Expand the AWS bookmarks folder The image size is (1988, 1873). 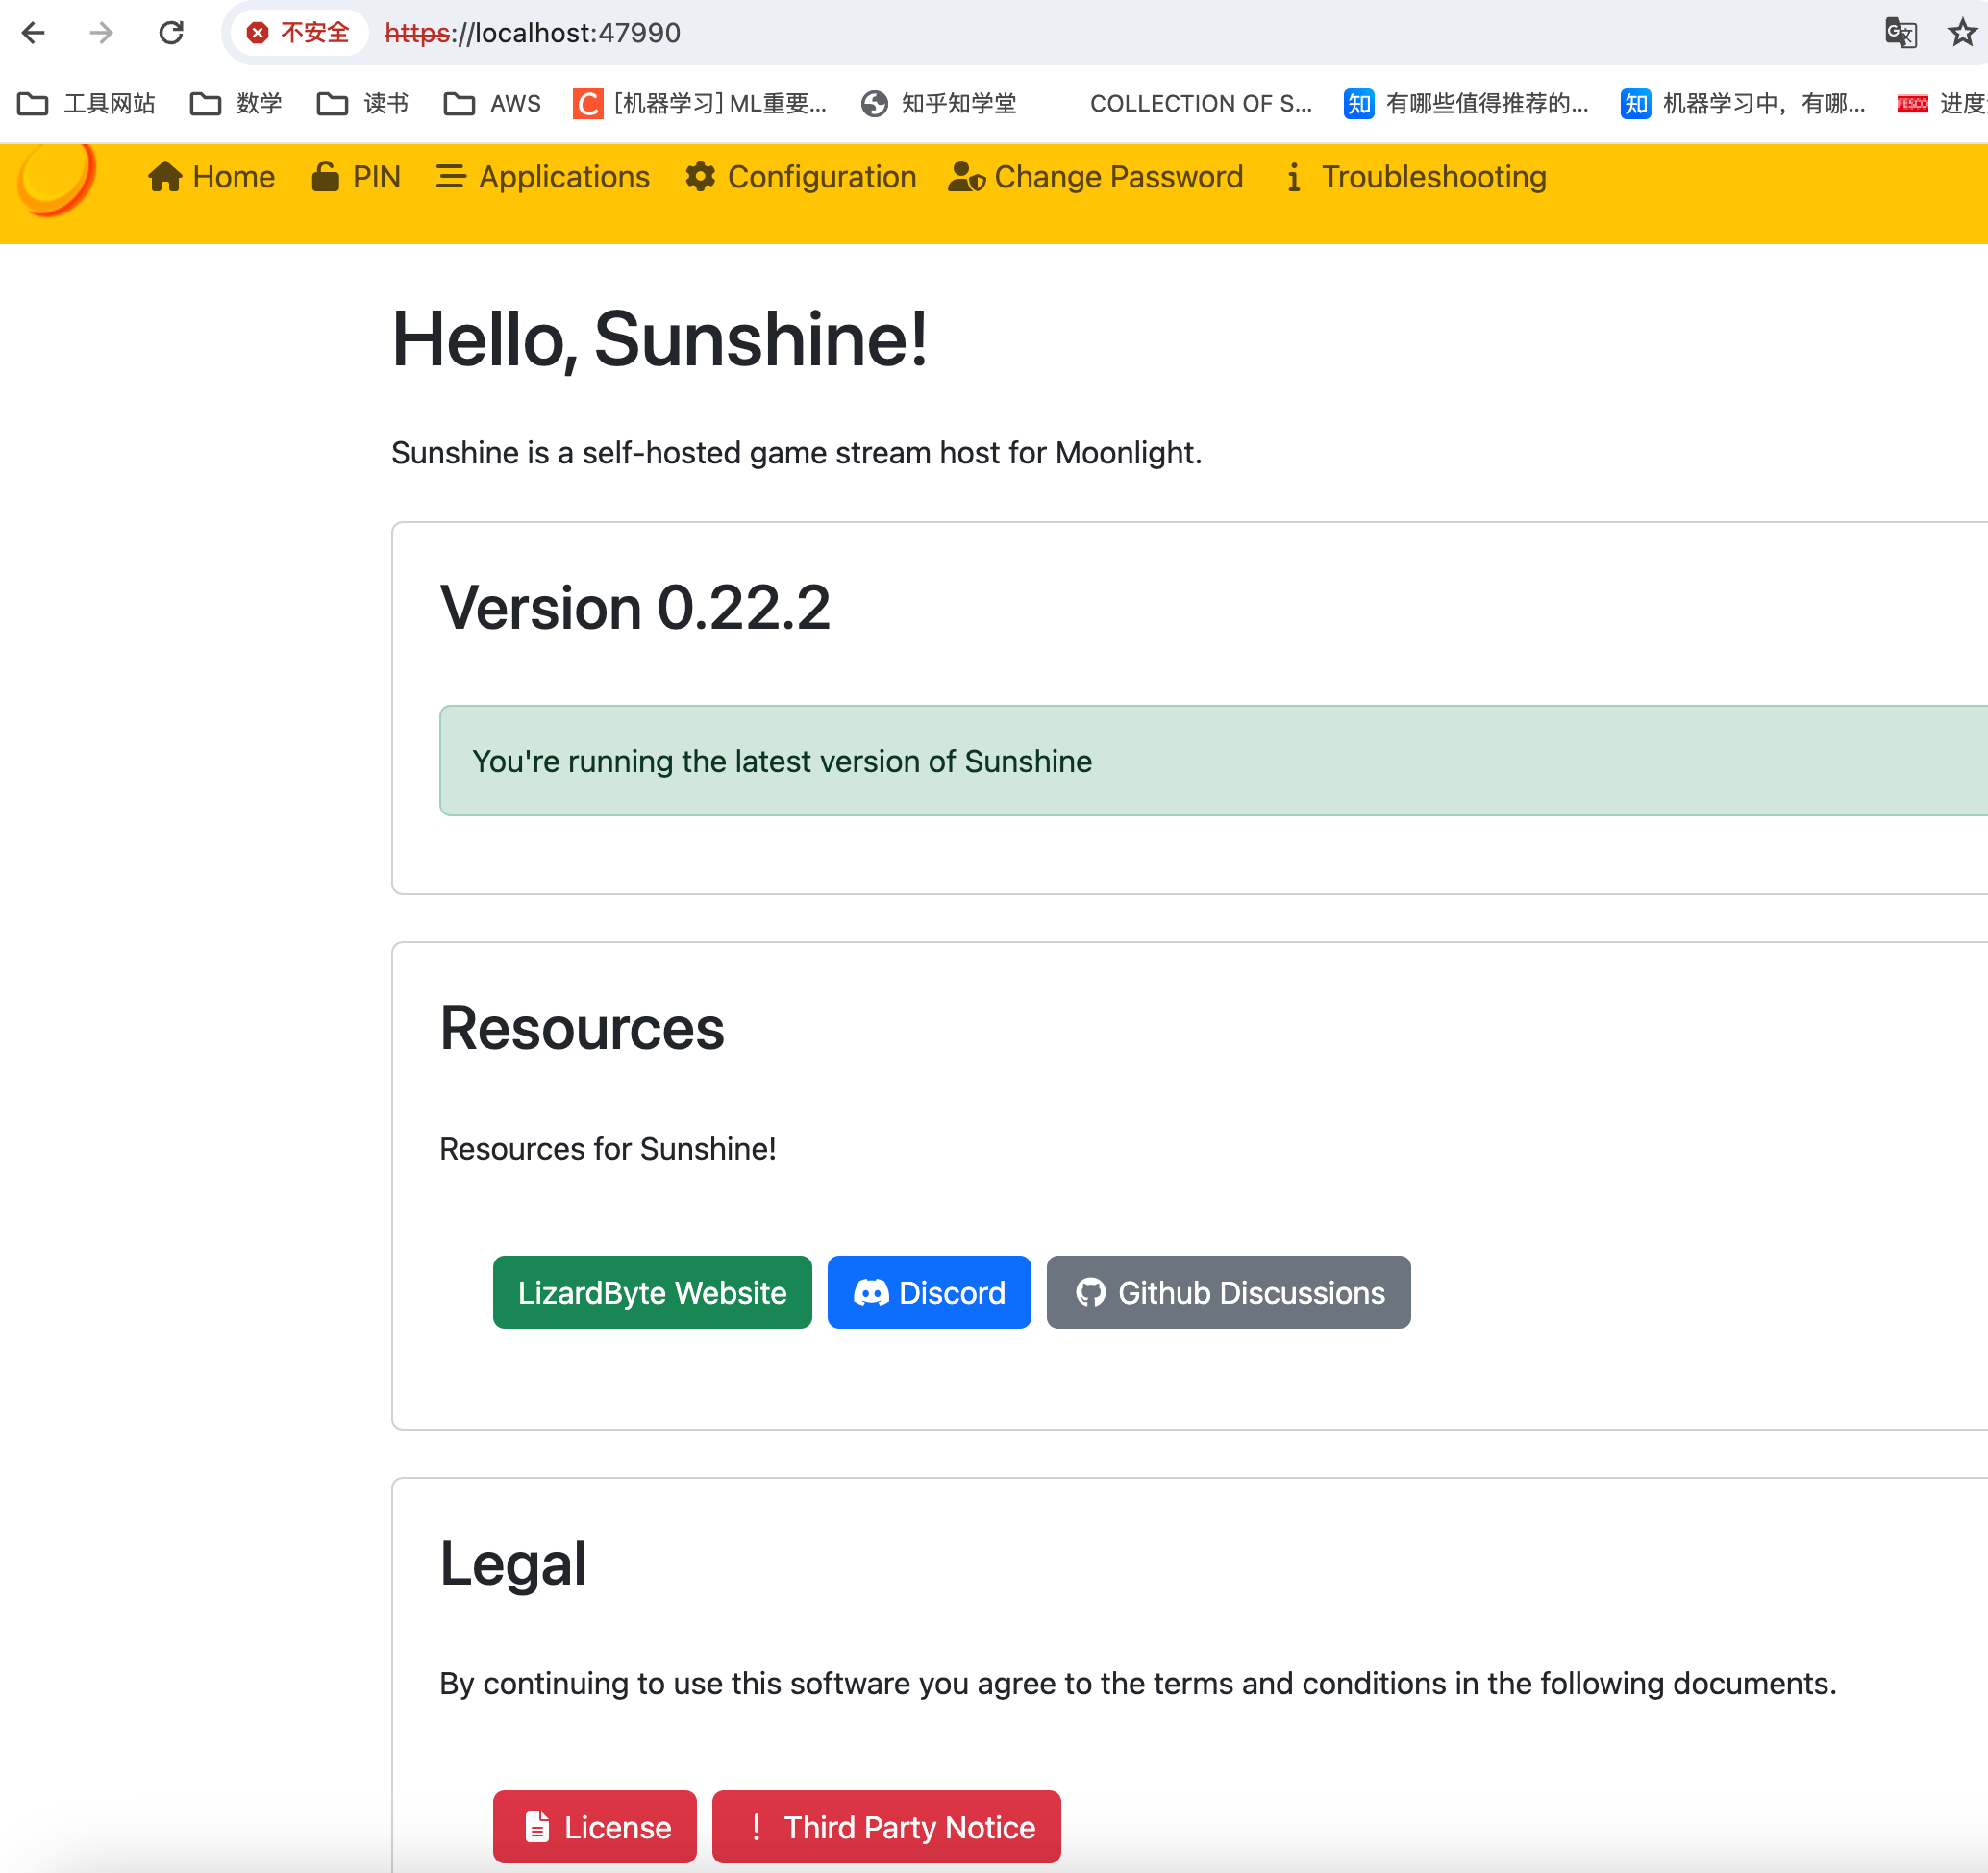point(492,103)
